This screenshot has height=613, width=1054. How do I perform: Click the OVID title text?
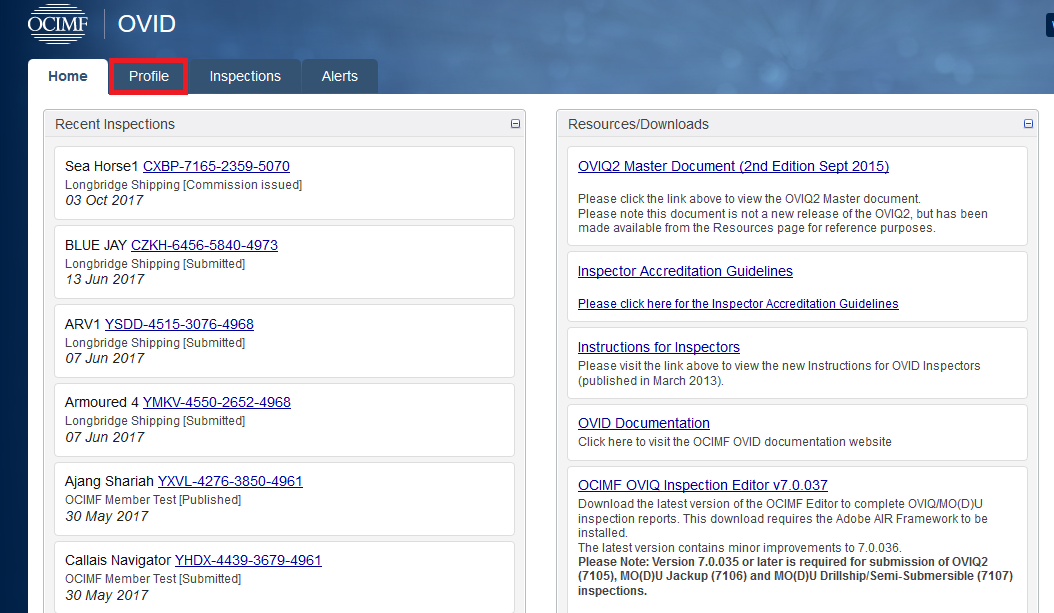[147, 24]
